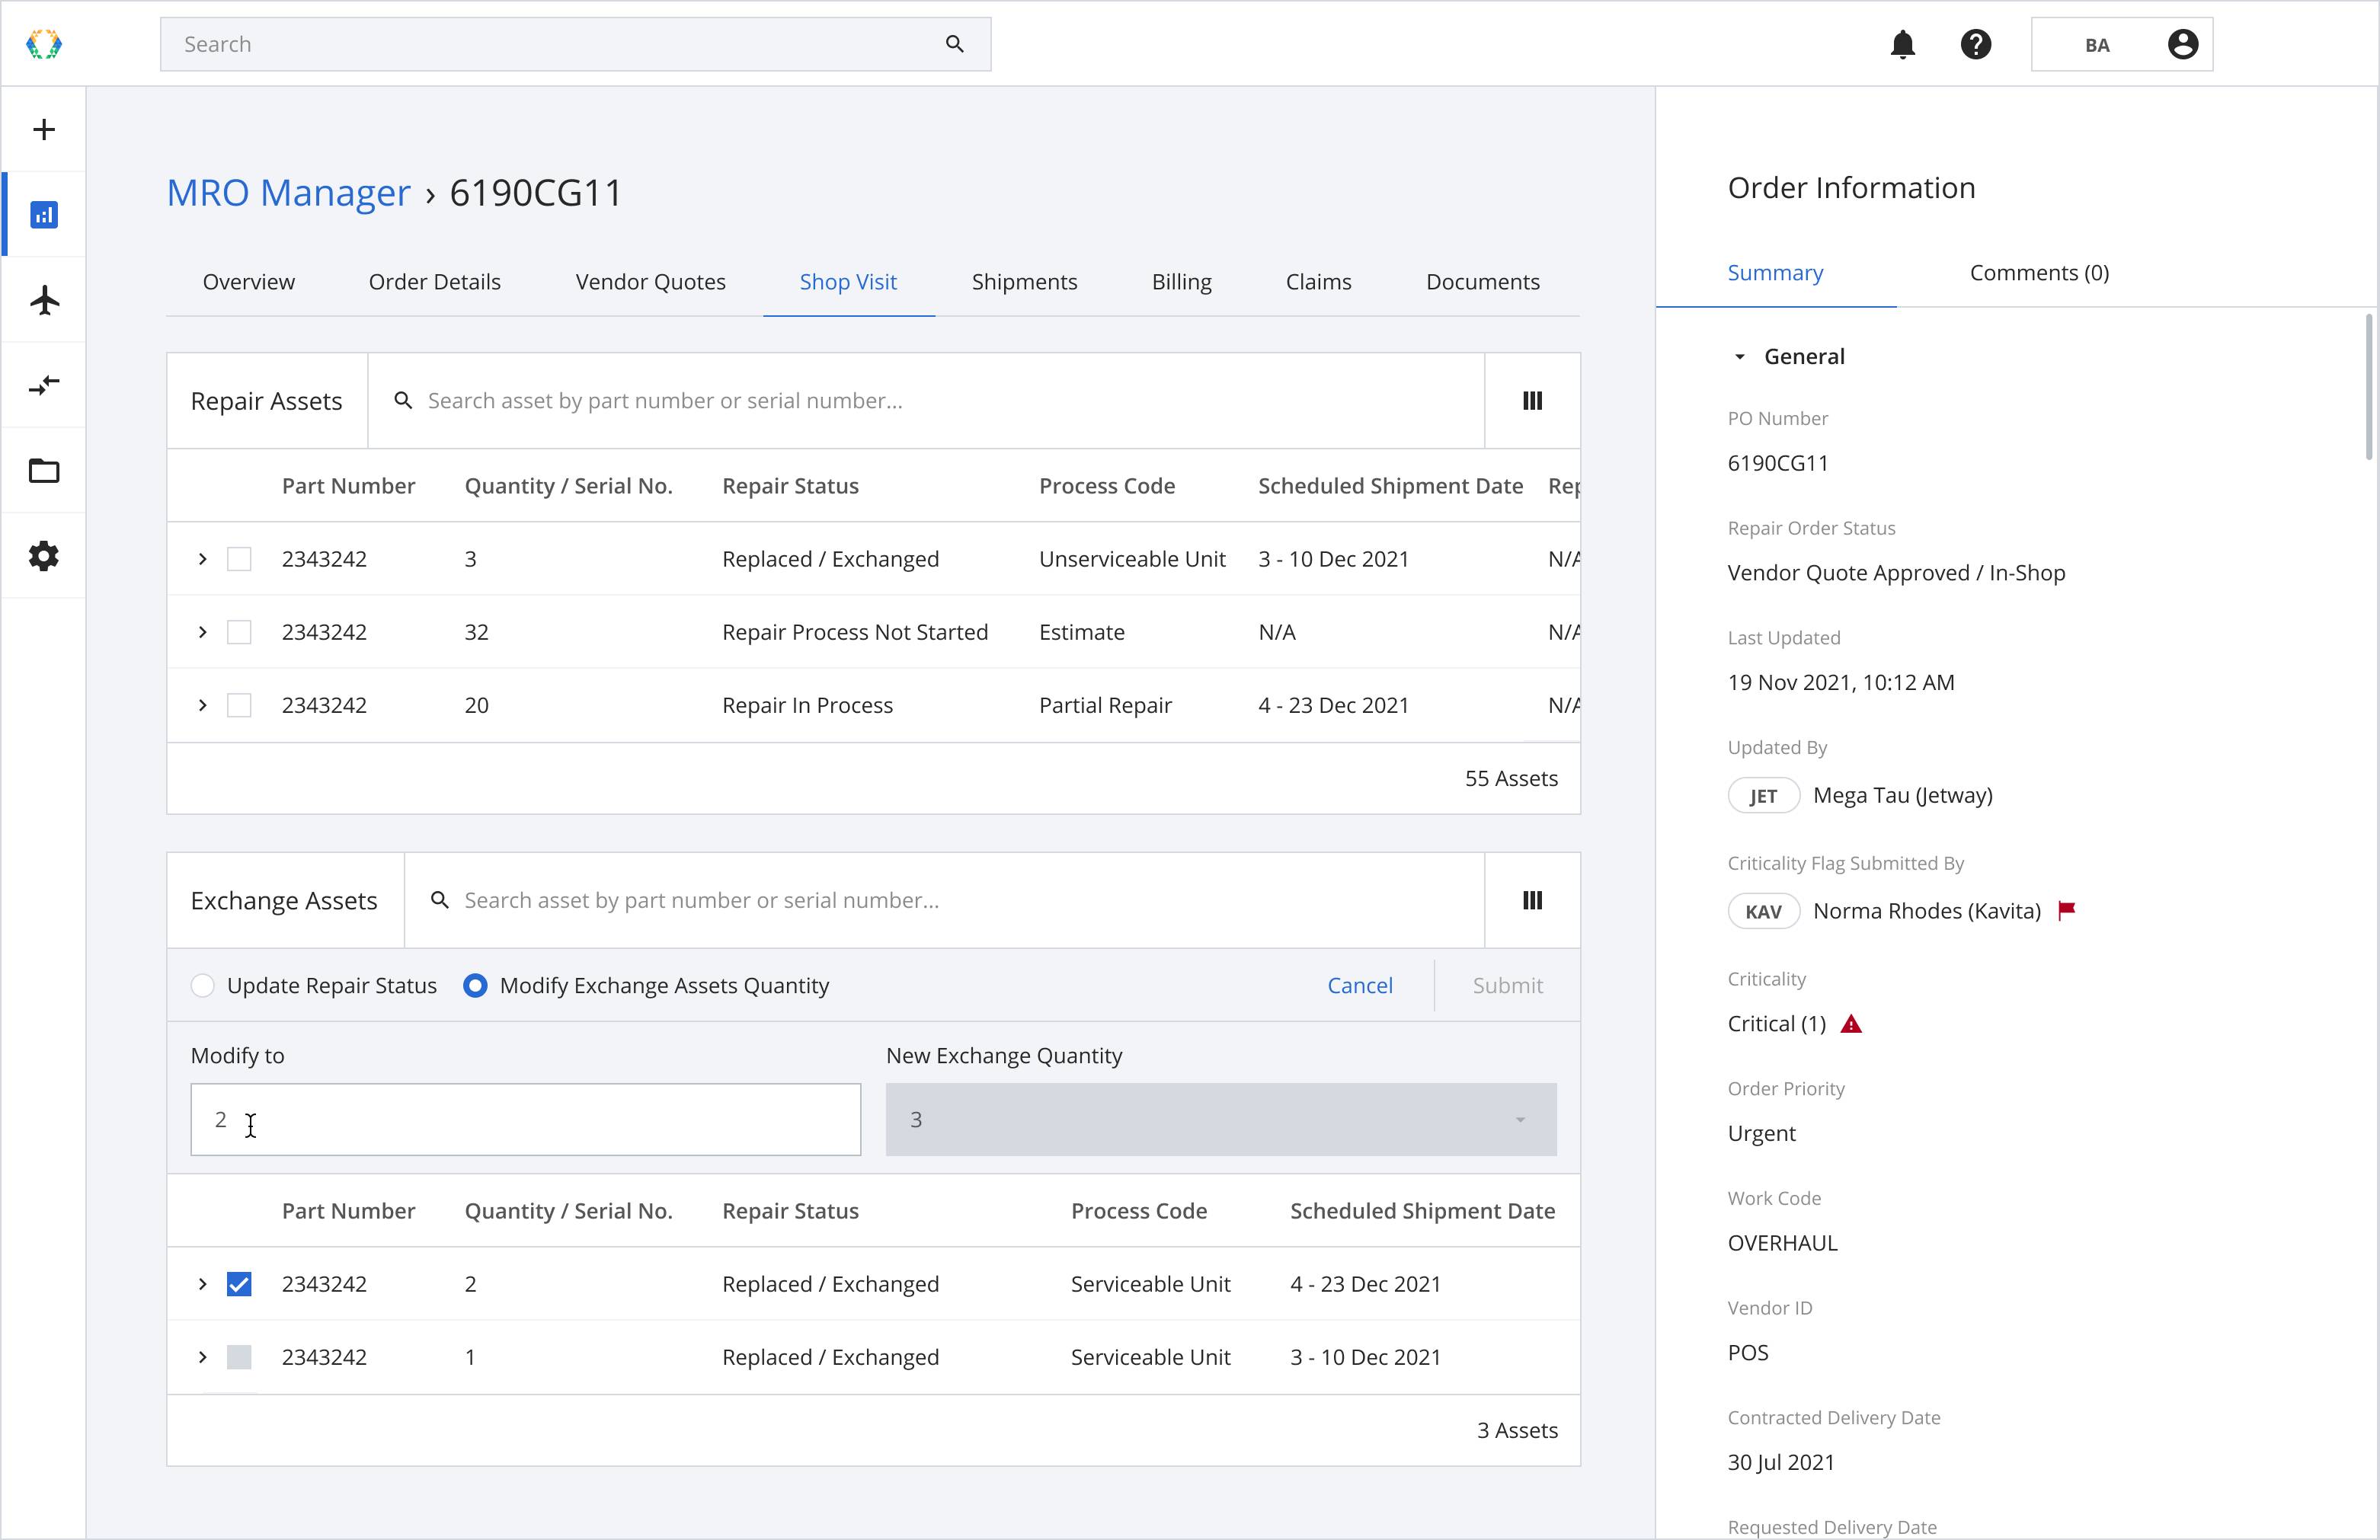
Task: Focus the global Search field
Action: [x=575, y=44]
